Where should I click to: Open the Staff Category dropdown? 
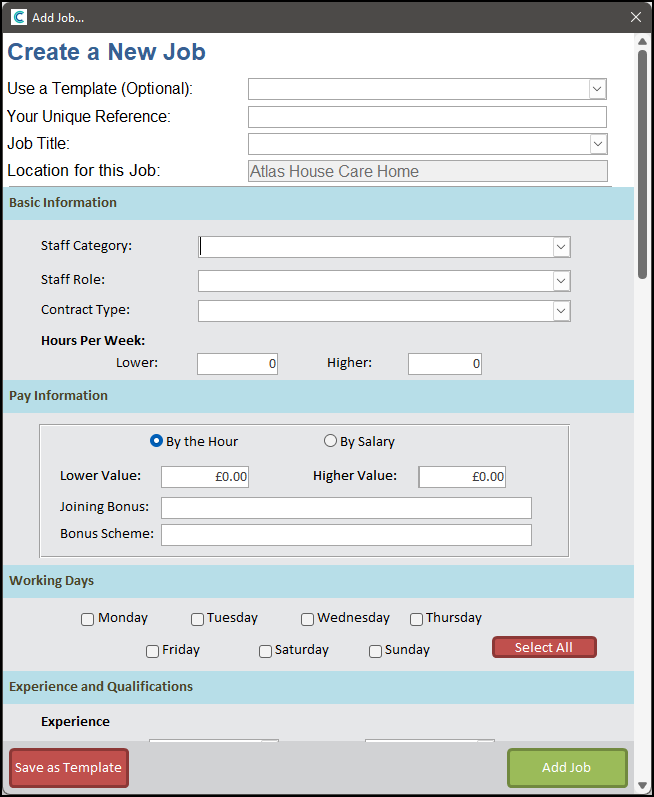(561, 247)
